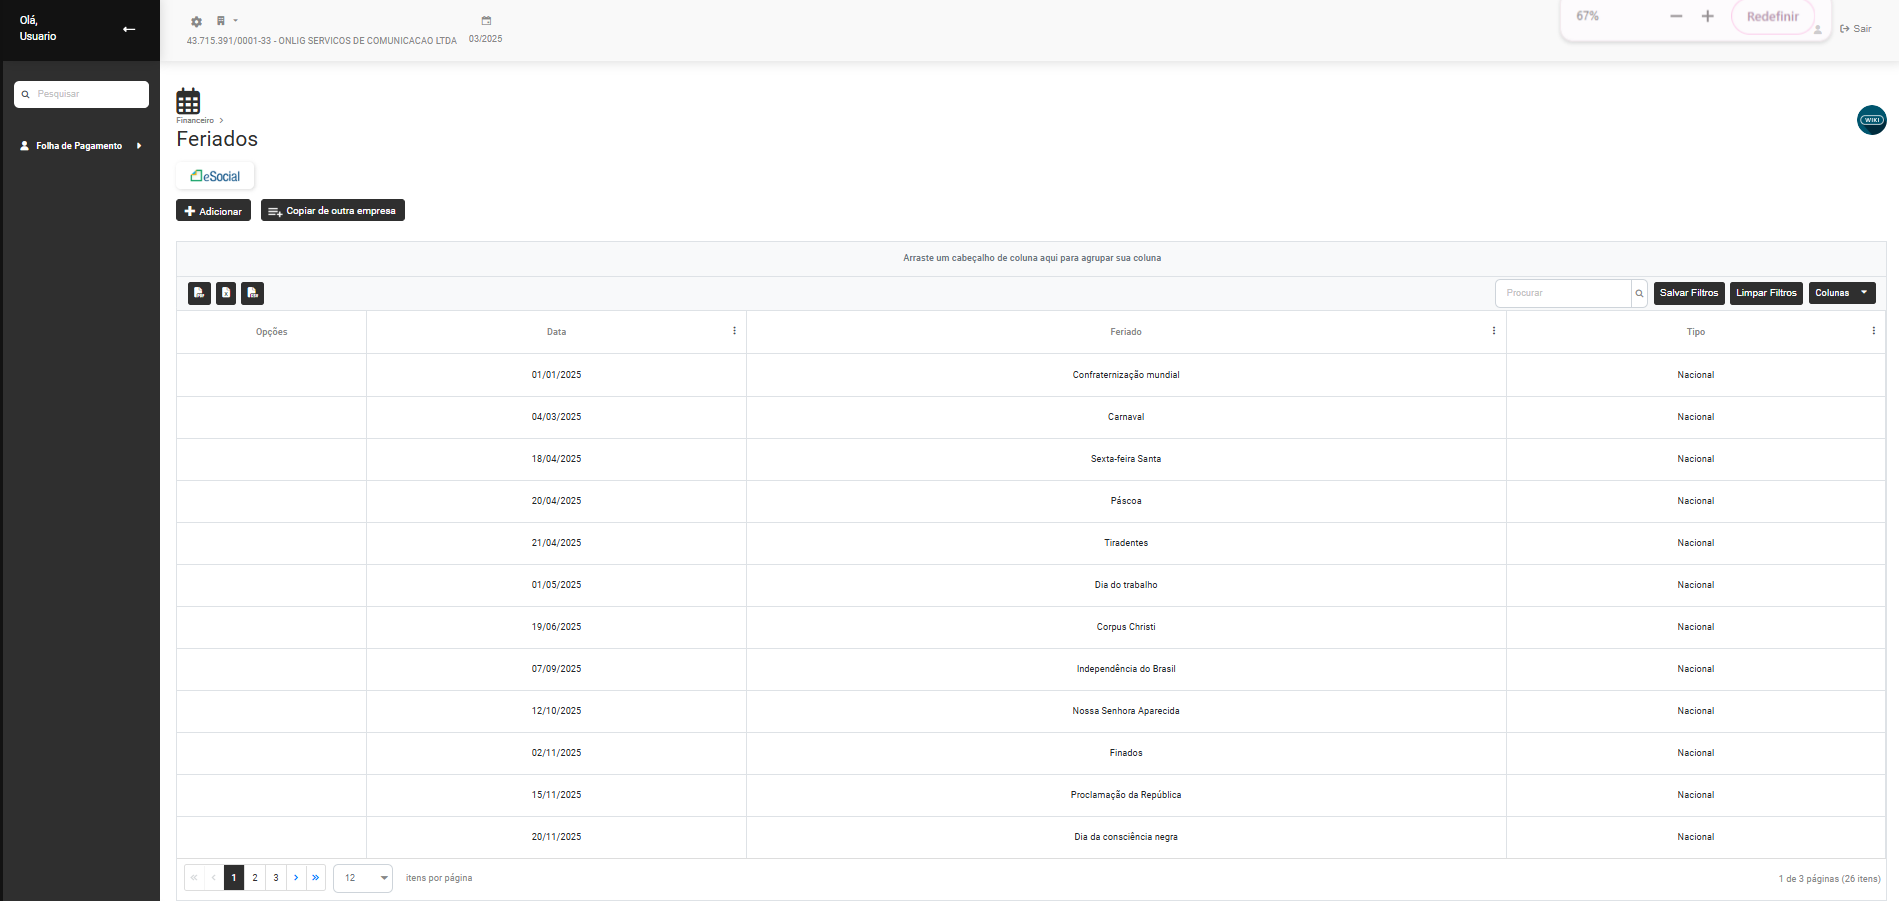Image resolution: width=1899 pixels, height=901 pixels.
Task: Open the Data column options menu
Action: 734,331
